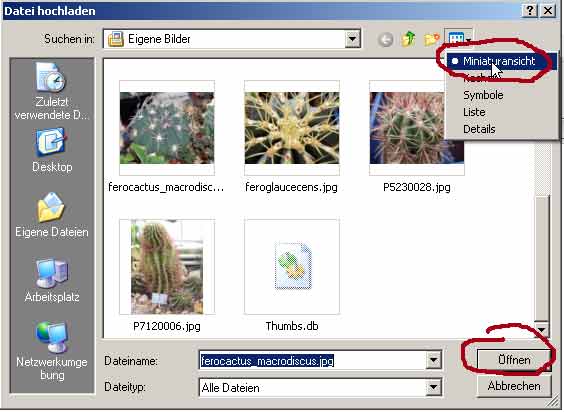Viewport: 564px width, 412px height.
Task: Choose Liste view from menu
Action: pyautogui.click(x=474, y=112)
